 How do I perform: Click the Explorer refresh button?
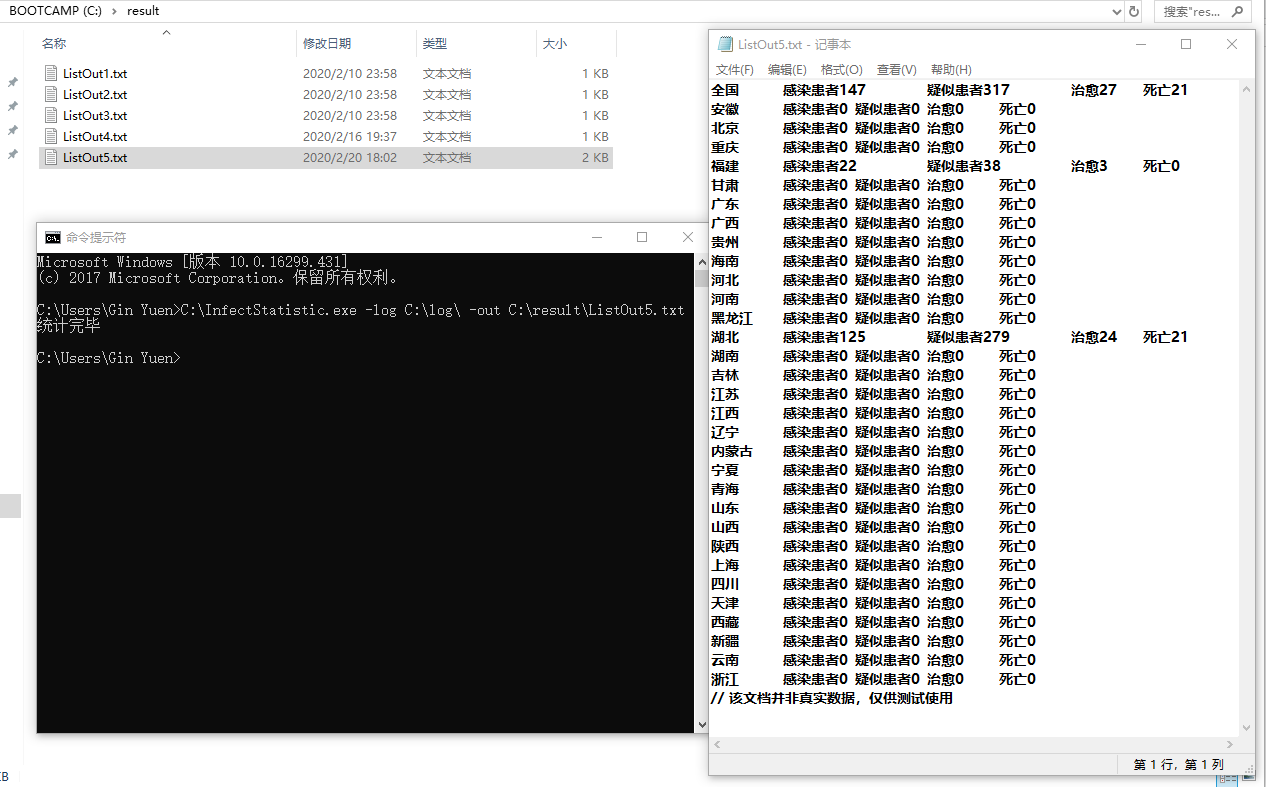point(1134,11)
